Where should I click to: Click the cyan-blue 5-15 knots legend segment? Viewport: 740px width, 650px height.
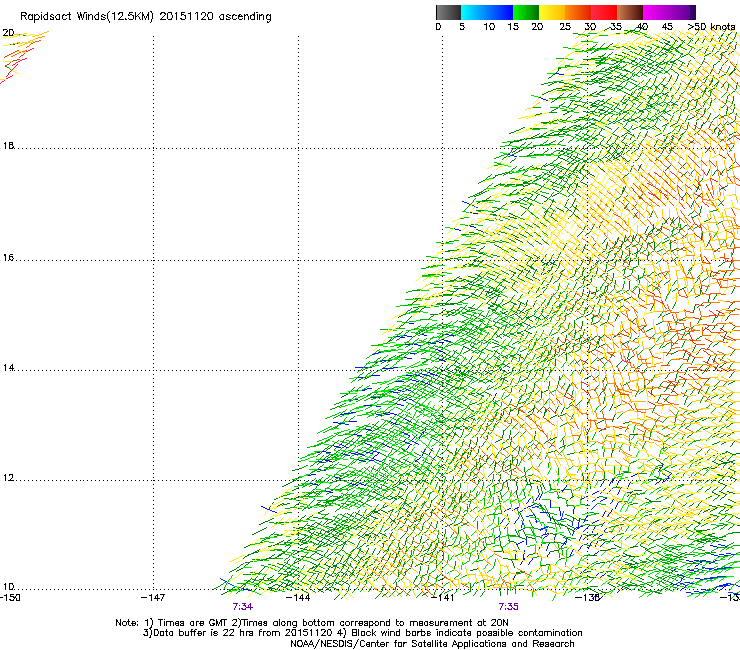(487, 12)
